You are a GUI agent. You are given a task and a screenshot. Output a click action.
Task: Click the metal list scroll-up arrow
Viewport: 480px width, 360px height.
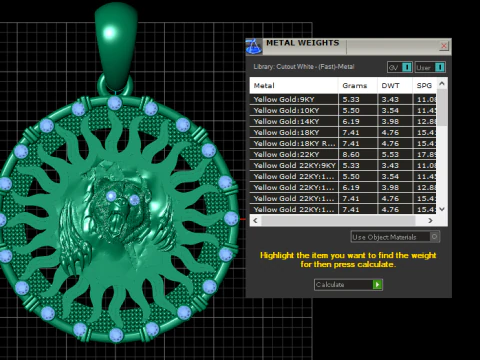442,83
